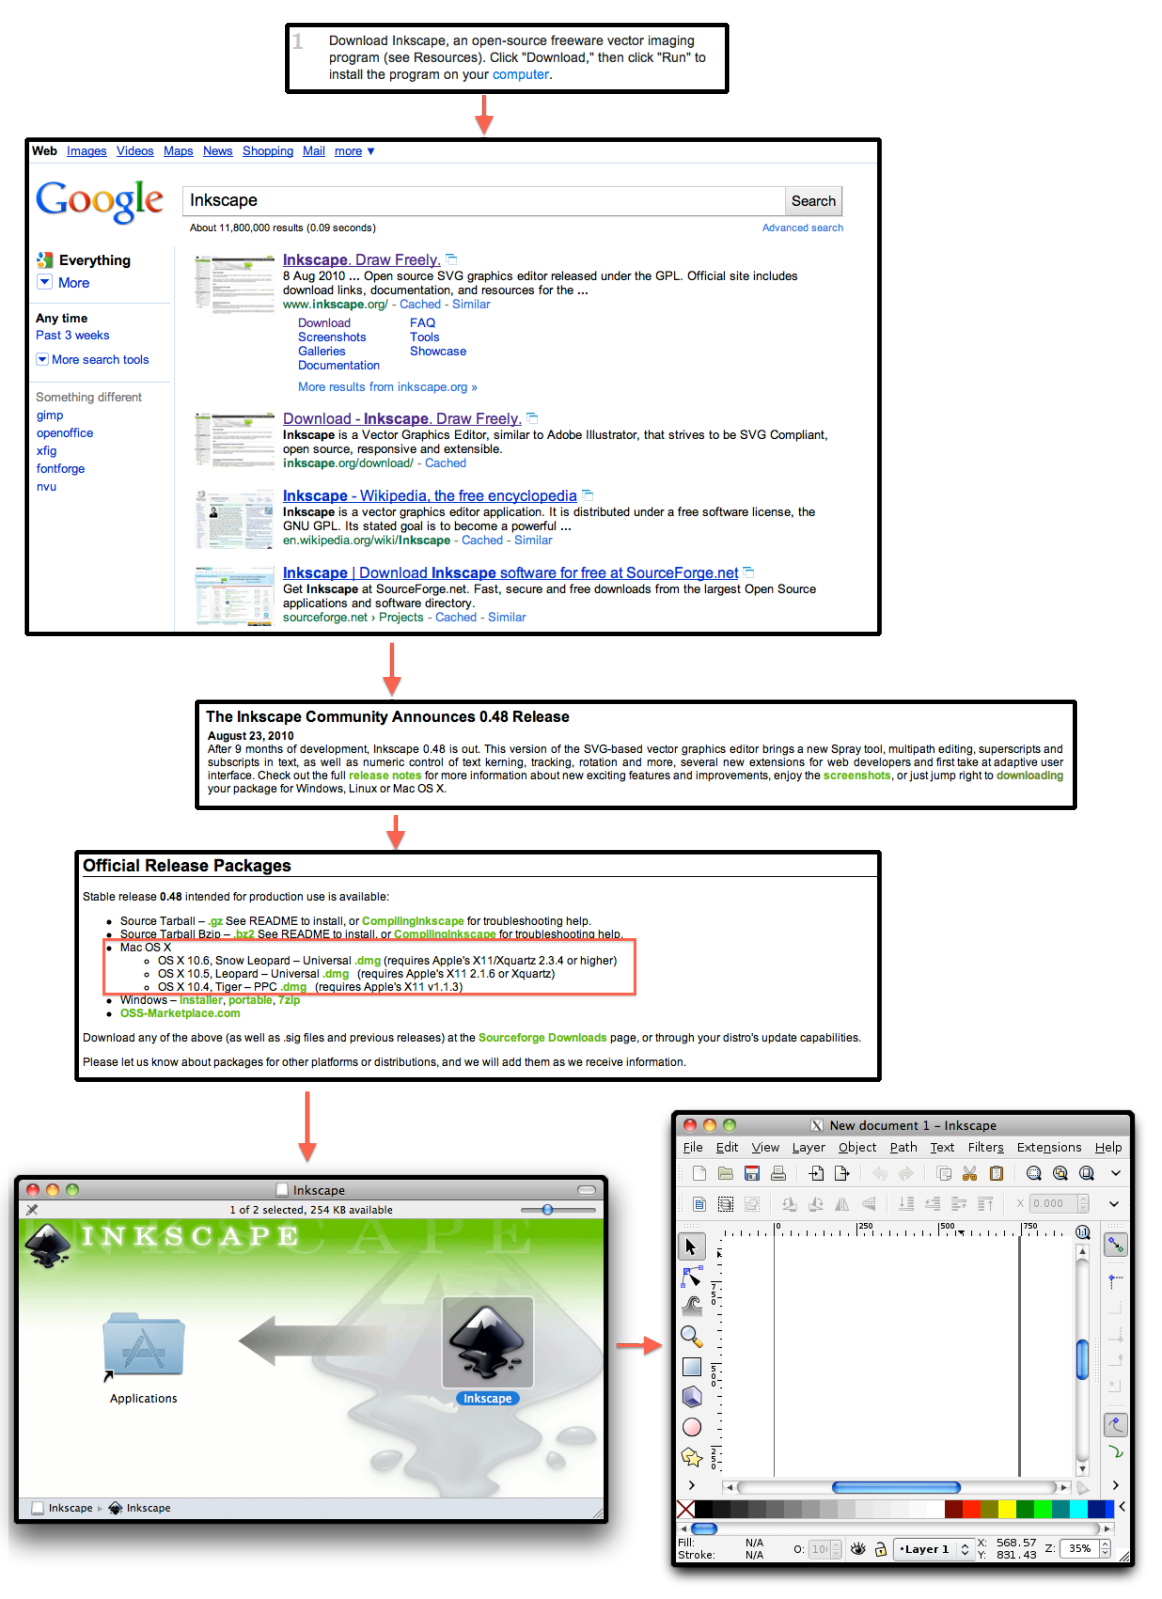Click the New document icon

pyautogui.click(x=699, y=1174)
